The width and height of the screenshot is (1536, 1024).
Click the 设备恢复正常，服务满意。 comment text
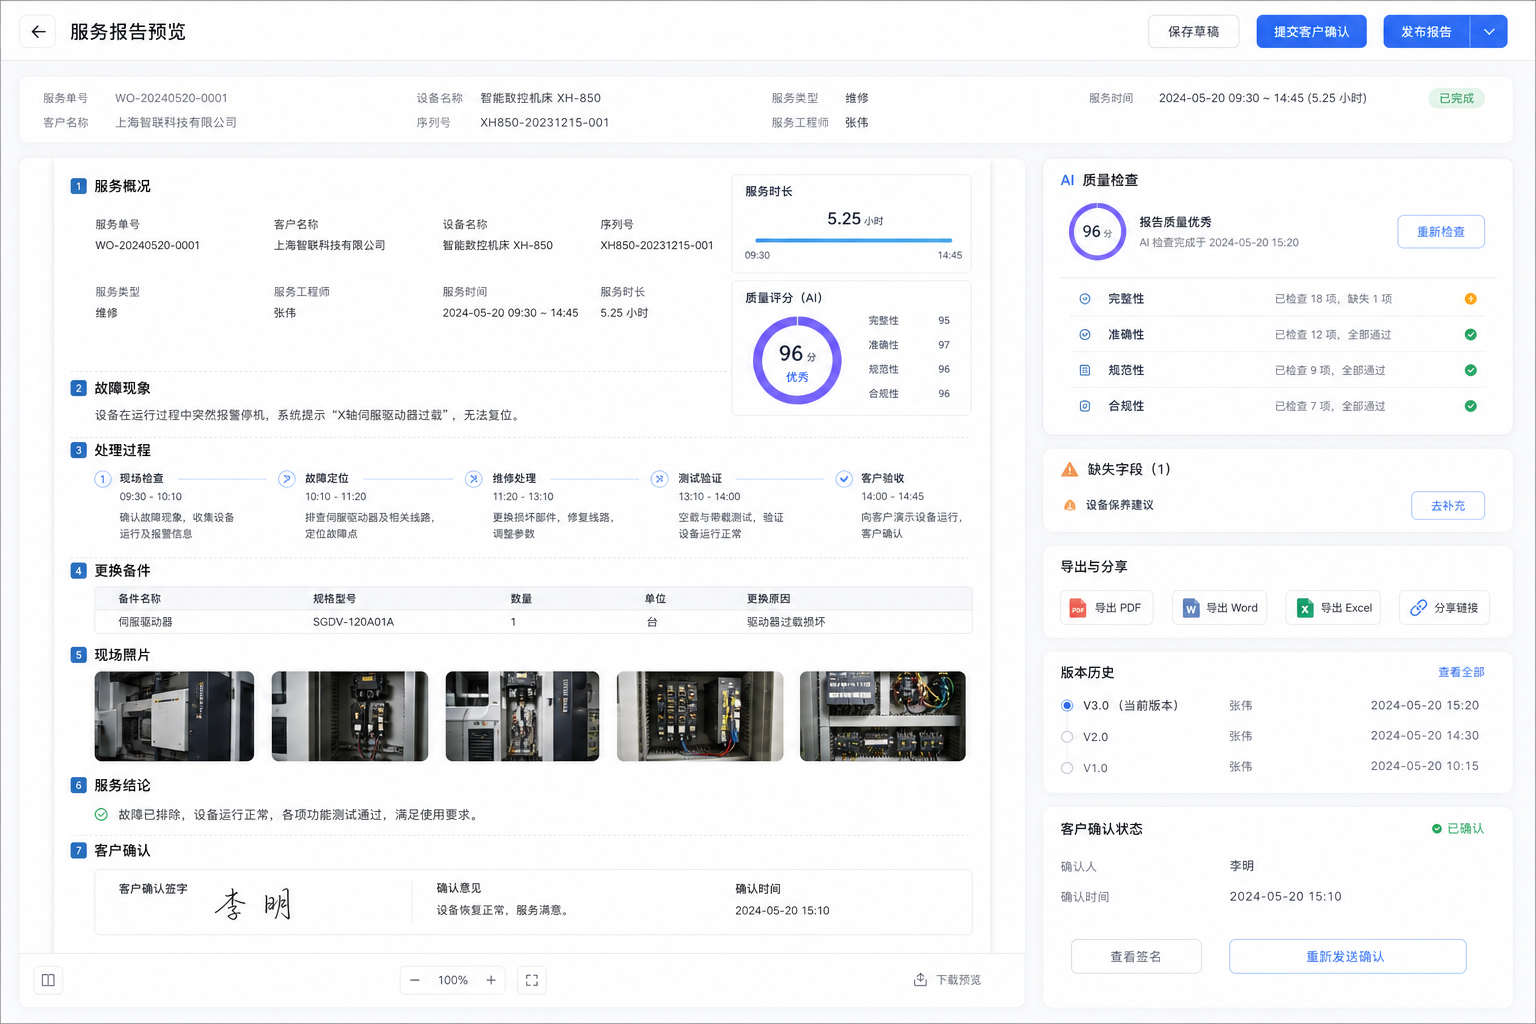(503, 911)
